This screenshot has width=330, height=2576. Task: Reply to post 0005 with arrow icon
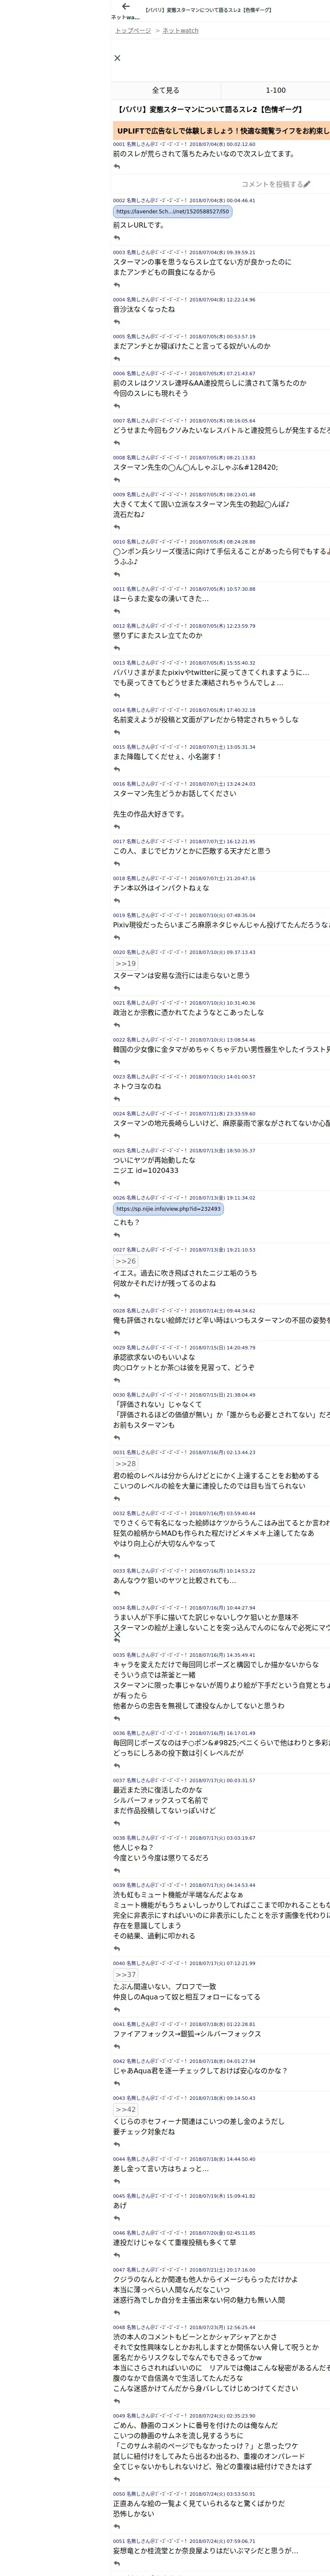[117, 359]
